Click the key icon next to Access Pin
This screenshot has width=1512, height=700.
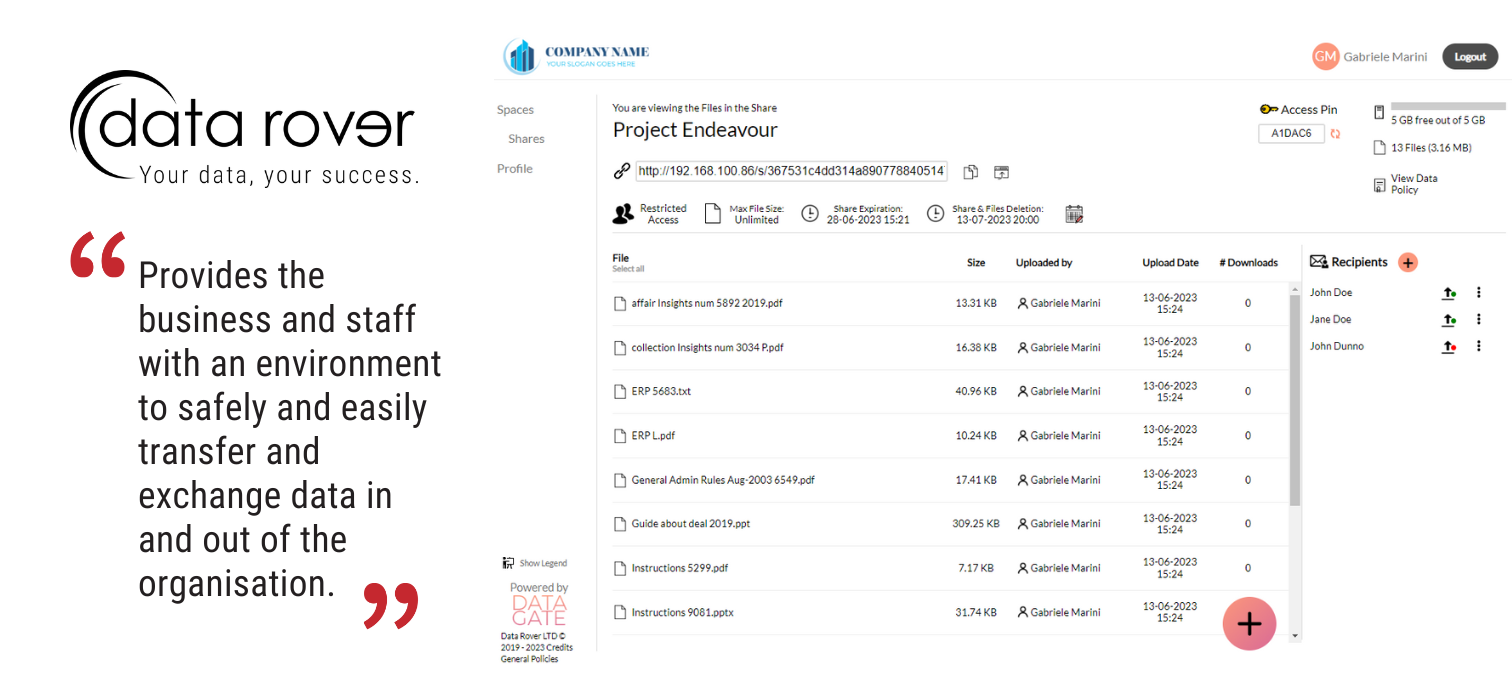pyautogui.click(x=1269, y=109)
